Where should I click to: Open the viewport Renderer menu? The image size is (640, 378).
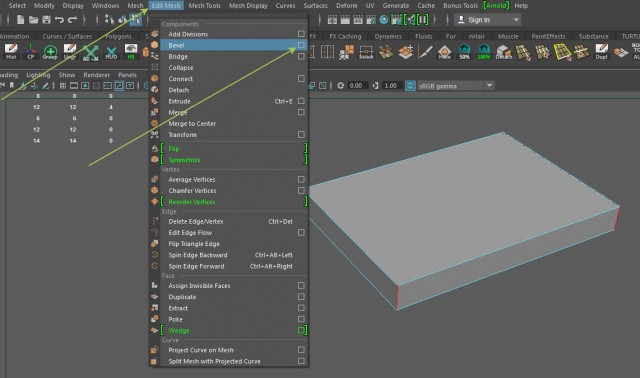pos(96,75)
